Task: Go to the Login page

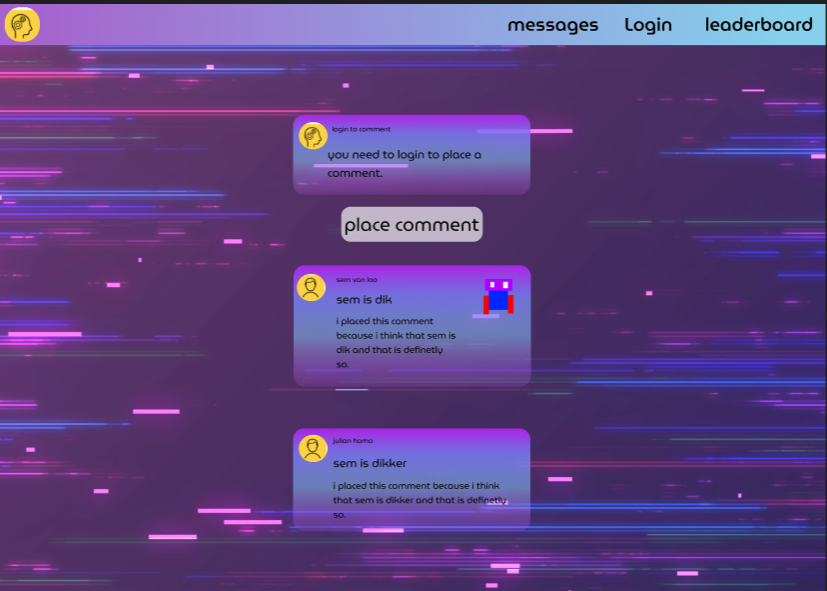Action: [x=648, y=25]
